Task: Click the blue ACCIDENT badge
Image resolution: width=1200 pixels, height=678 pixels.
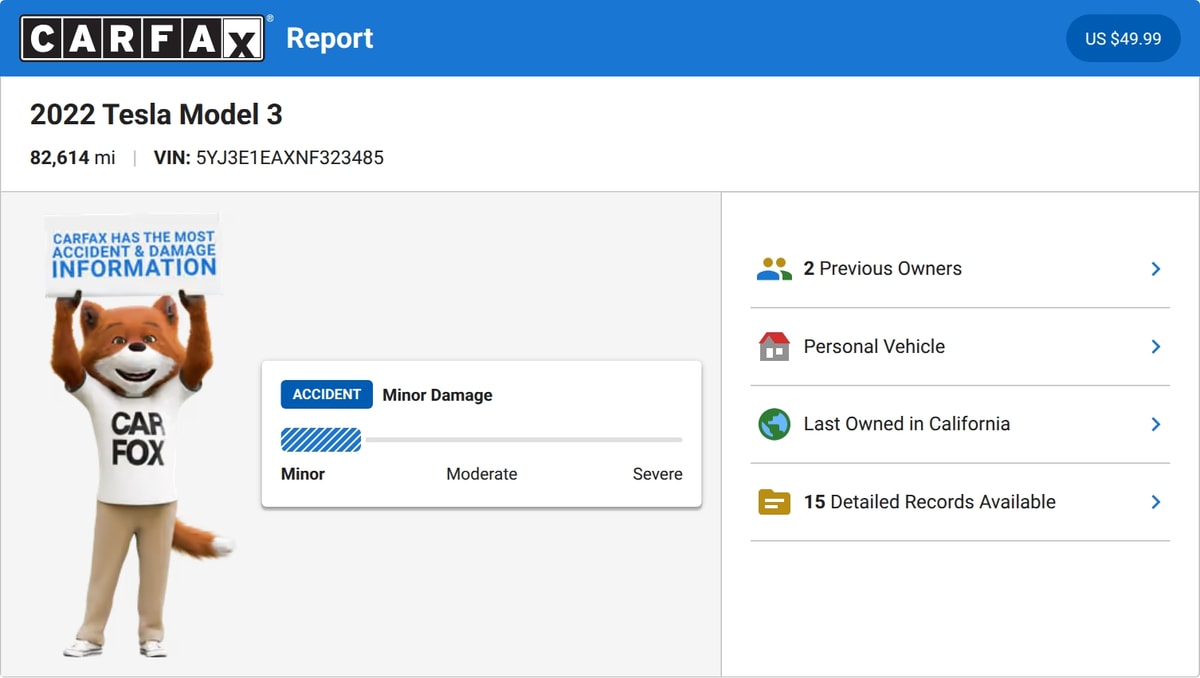Action: point(327,394)
